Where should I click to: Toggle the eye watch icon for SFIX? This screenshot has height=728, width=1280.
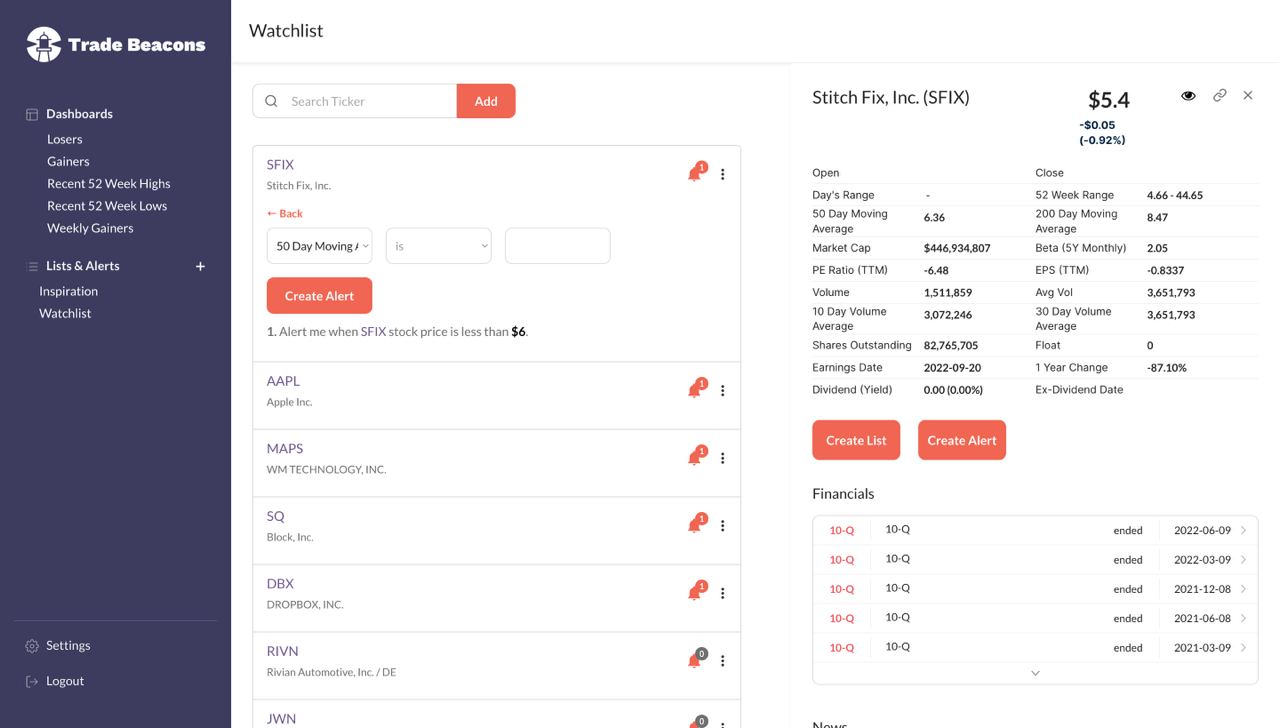[1188, 96]
